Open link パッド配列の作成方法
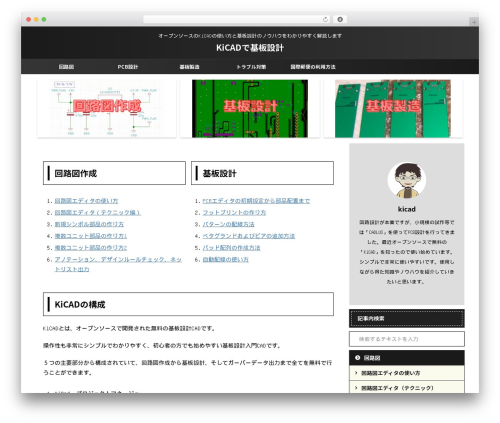The height and width of the screenshot is (423, 500). point(231,247)
